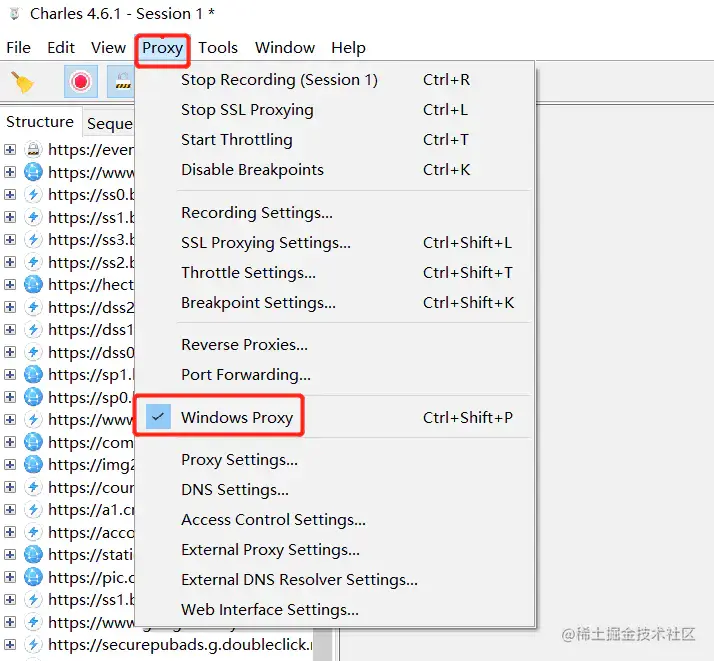Click the globe icon of https://sp1 row
Screen dimensions: 714x661
(x=33, y=375)
